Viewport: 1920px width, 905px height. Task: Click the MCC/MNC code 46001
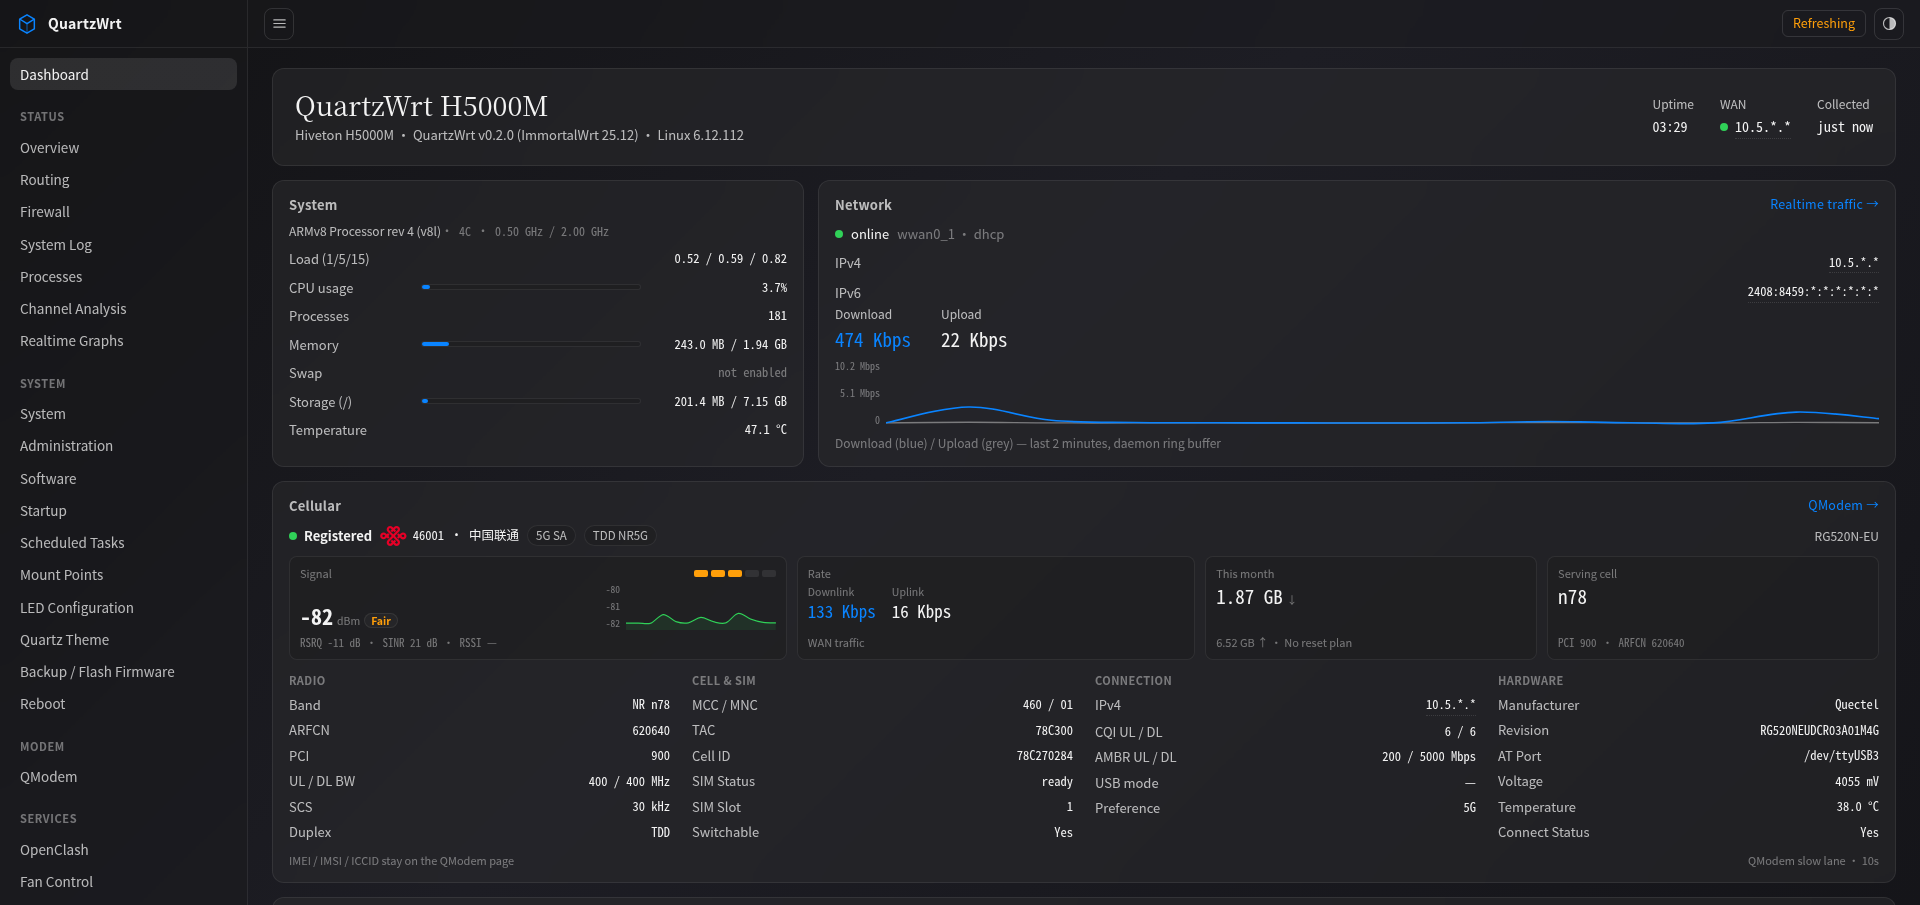428,536
